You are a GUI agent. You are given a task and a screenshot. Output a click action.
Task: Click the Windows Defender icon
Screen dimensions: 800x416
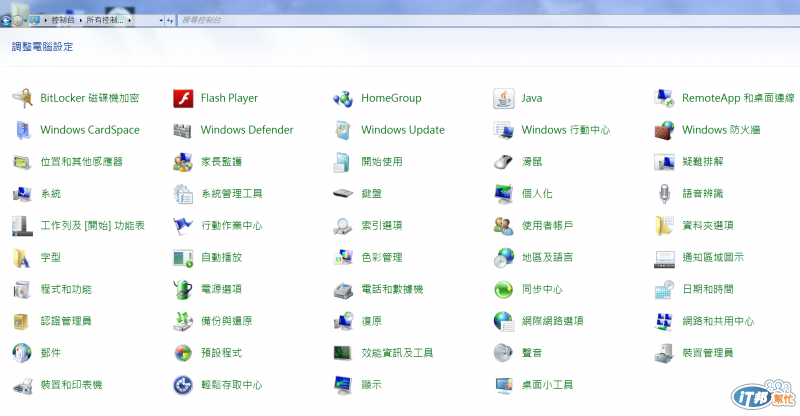(183, 130)
